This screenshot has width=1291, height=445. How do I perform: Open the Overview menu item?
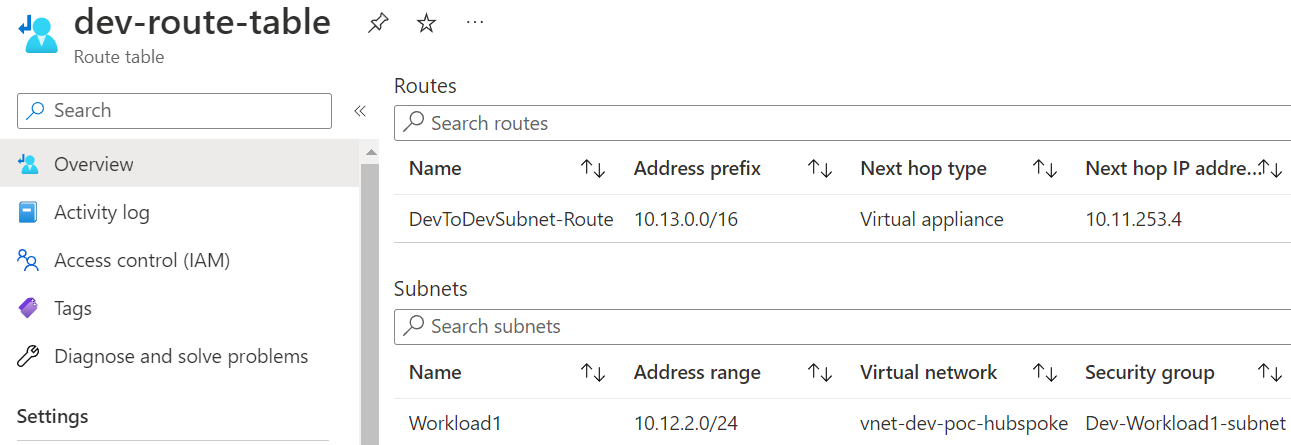pyautogui.click(x=94, y=164)
